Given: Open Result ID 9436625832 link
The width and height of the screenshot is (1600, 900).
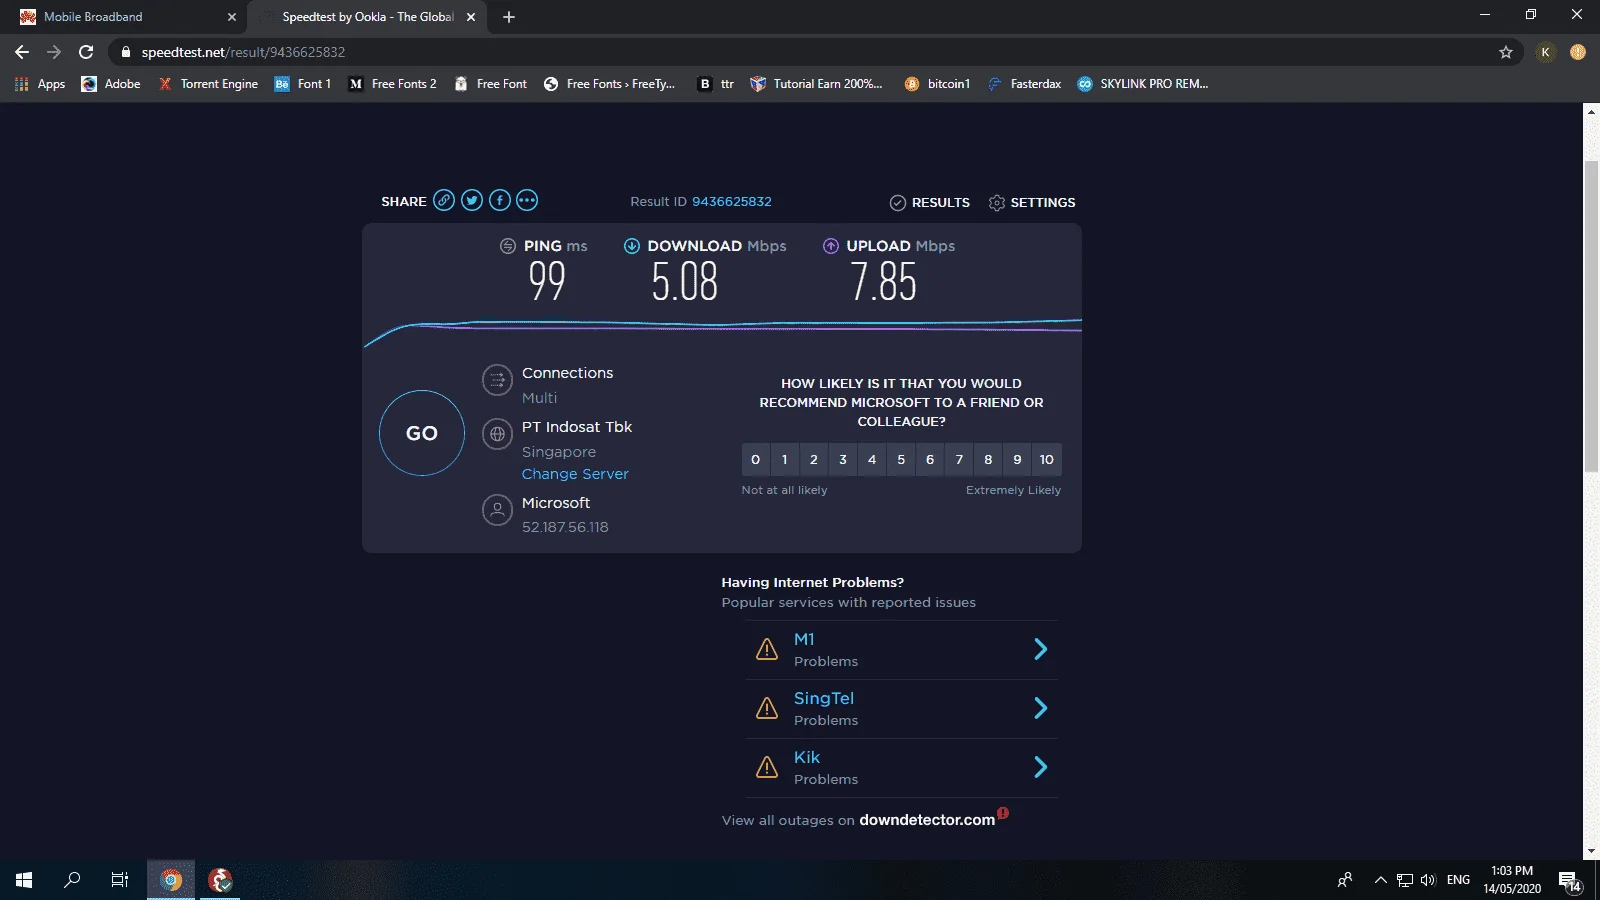Looking at the screenshot, I should (732, 201).
